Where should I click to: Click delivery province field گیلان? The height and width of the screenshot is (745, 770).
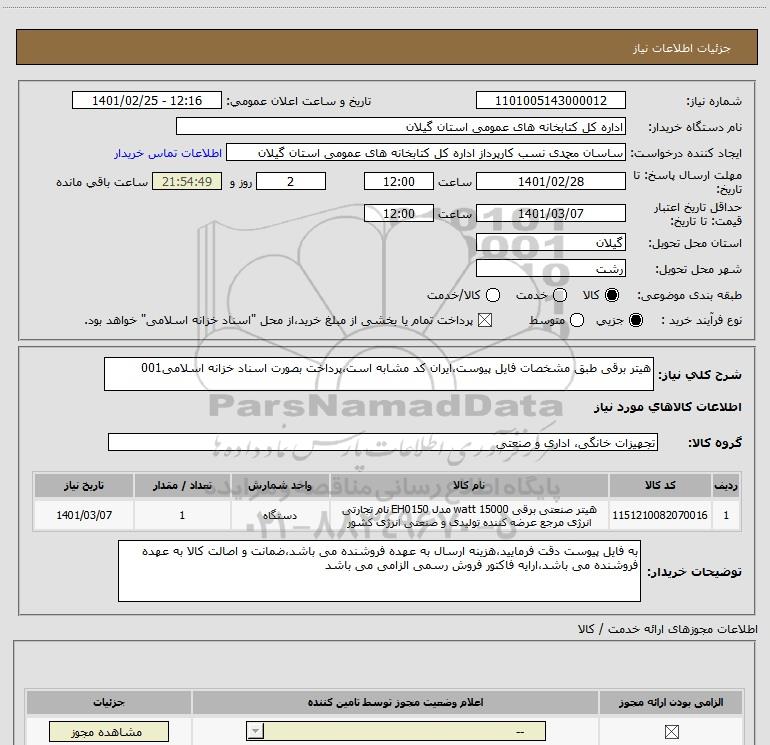point(550,242)
